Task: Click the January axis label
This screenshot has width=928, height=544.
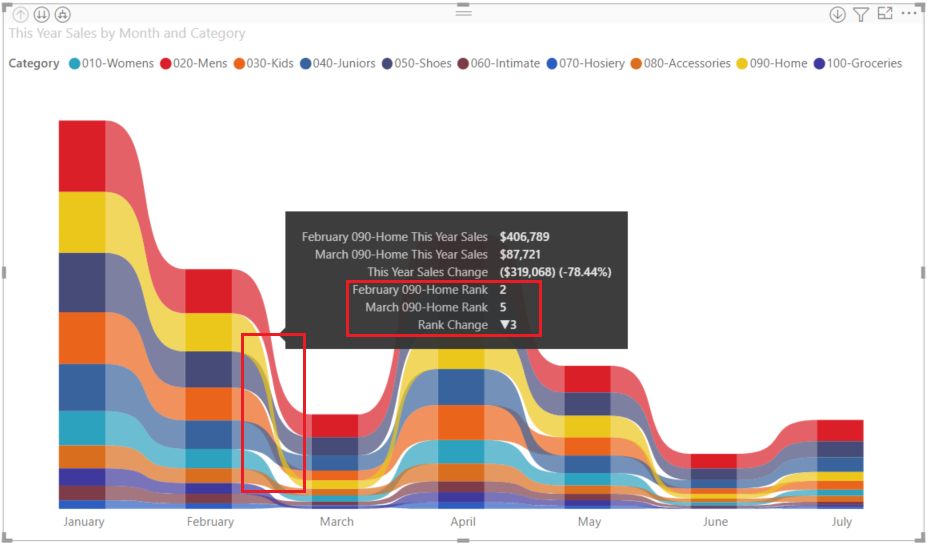Action: click(x=84, y=522)
